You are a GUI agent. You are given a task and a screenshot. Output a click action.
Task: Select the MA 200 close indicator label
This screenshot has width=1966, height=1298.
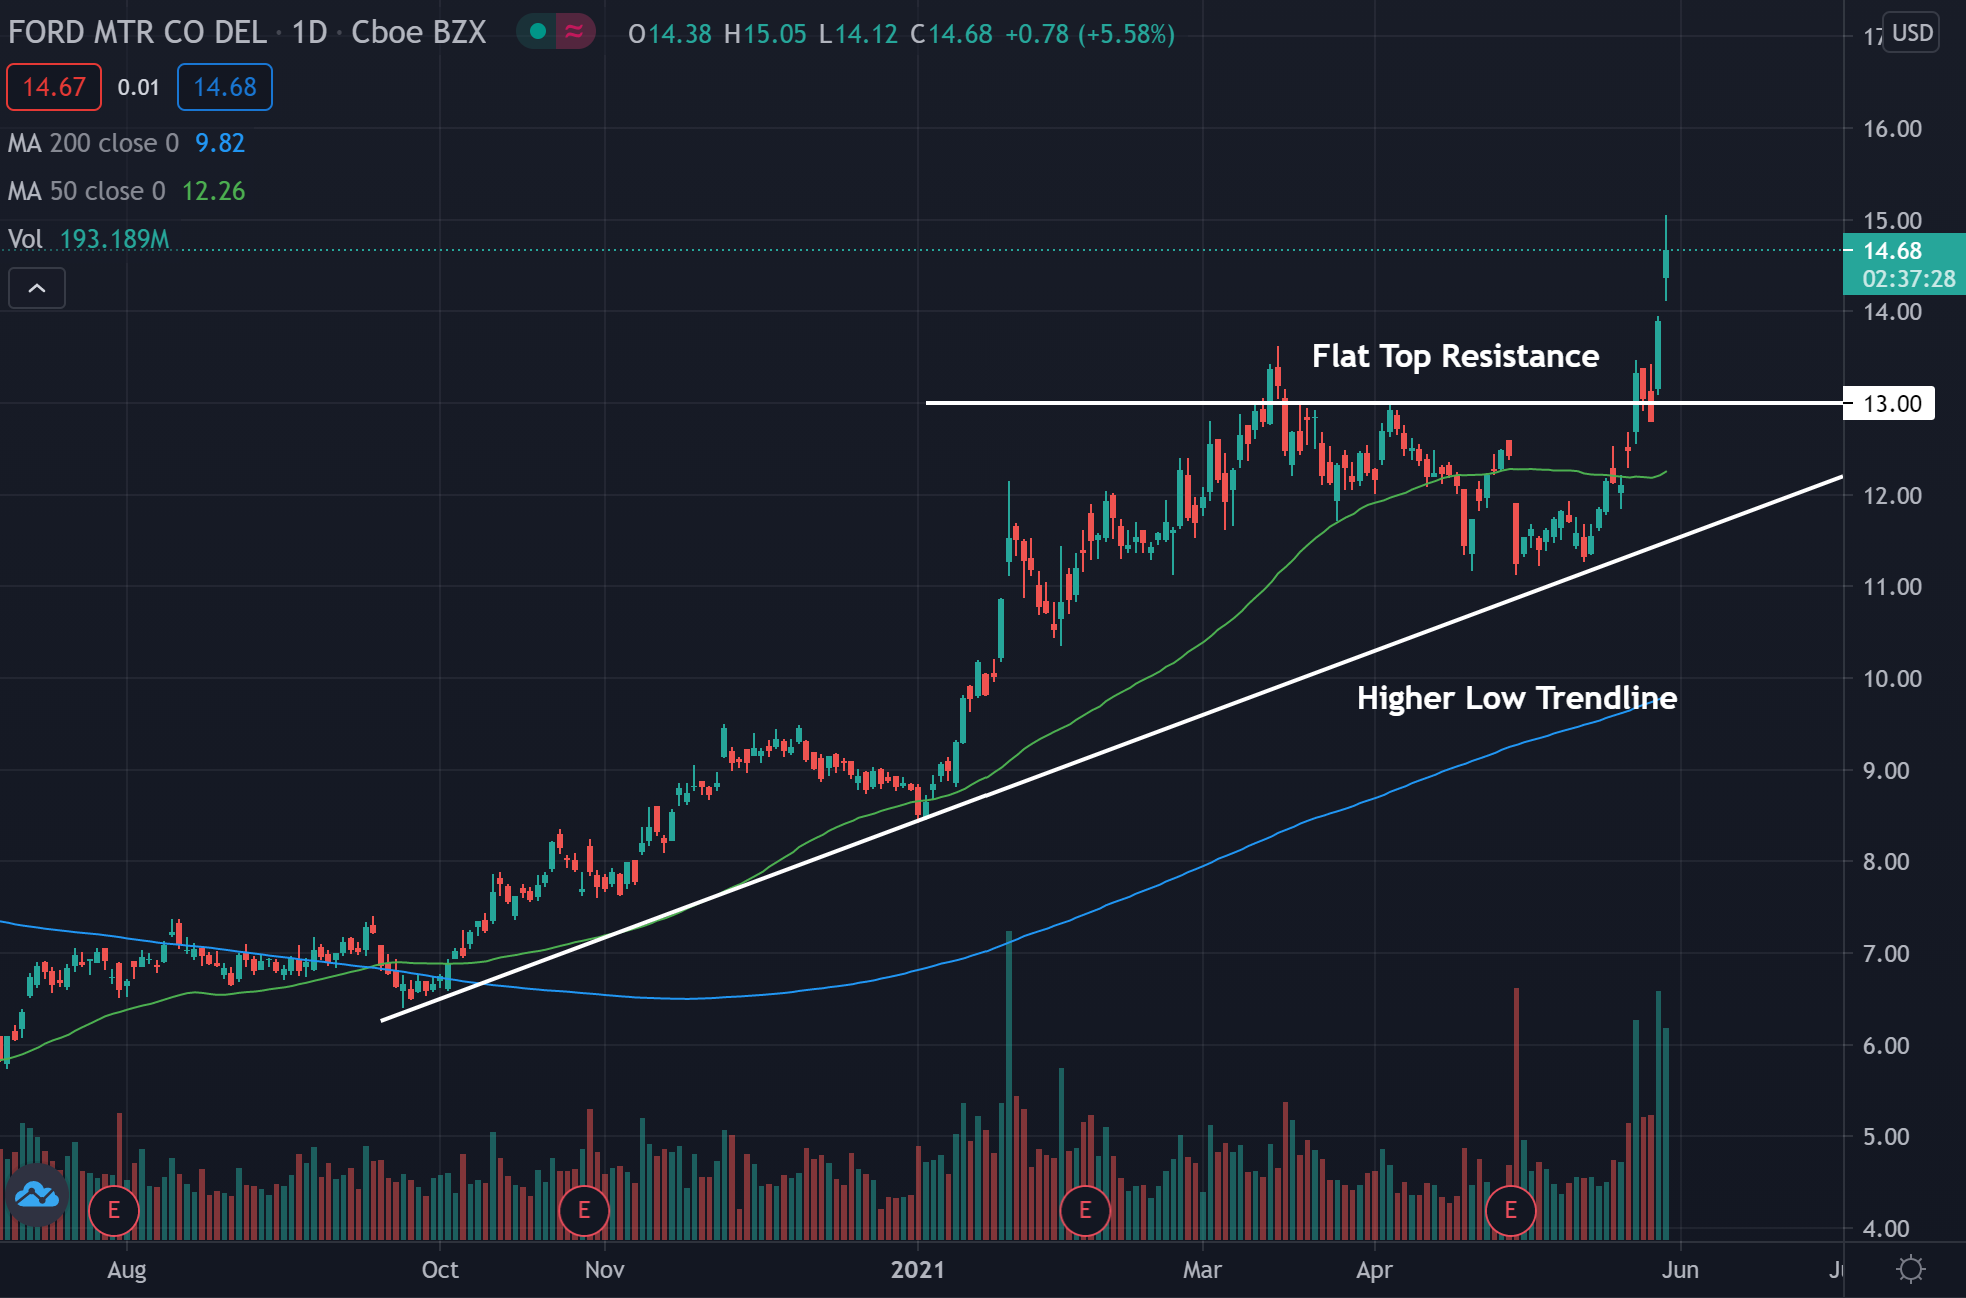(93, 143)
